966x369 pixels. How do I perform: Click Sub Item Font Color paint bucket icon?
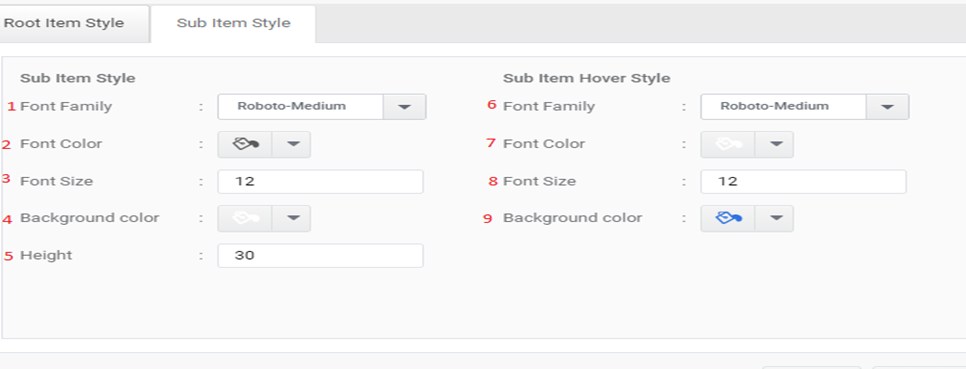point(245,144)
